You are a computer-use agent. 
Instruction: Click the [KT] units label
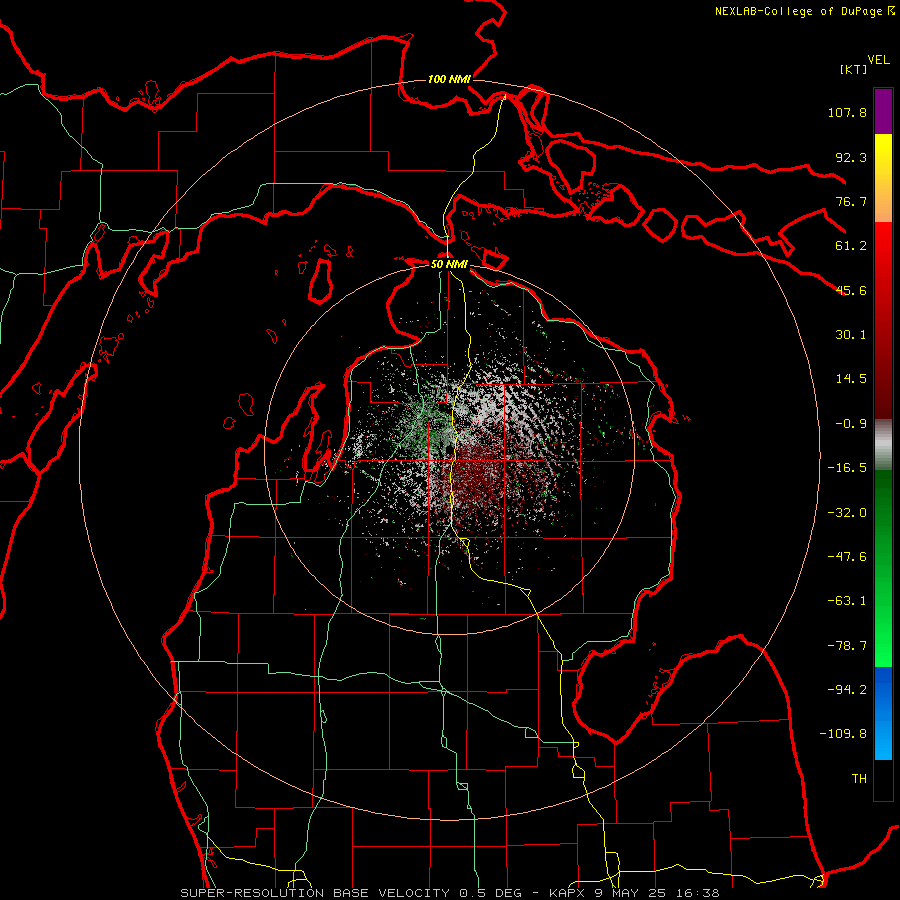pos(854,69)
